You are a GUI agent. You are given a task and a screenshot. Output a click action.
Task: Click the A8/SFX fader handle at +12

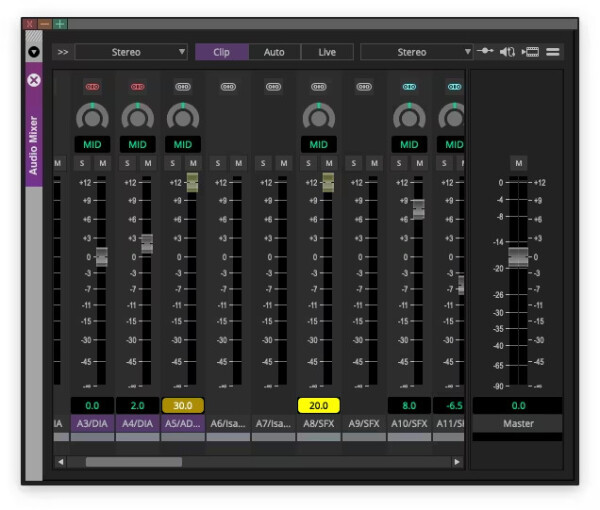pos(328,182)
